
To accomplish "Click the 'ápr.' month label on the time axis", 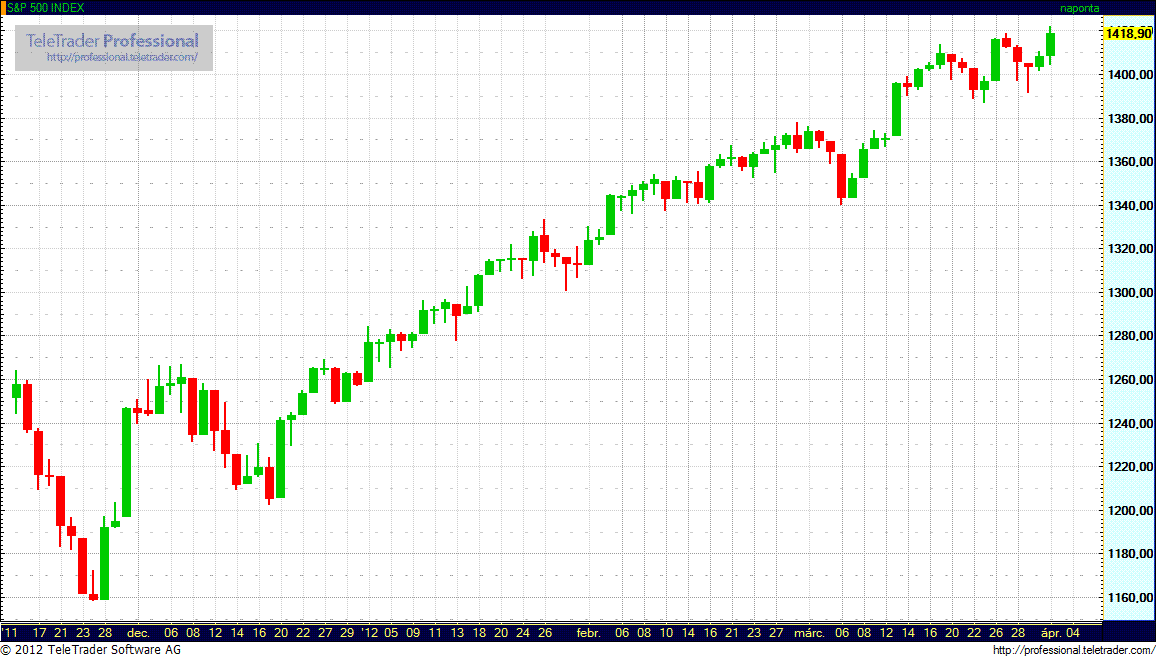I will click(x=1051, y=633).
